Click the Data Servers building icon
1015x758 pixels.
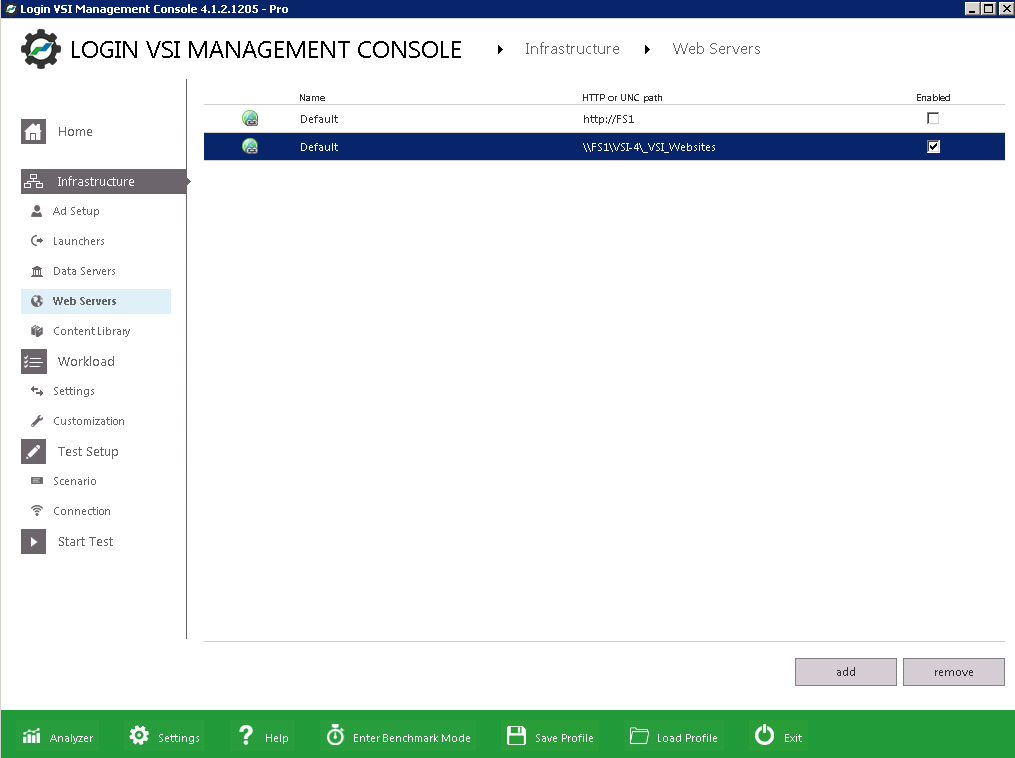pyautogui.click(x=37, y=271)
